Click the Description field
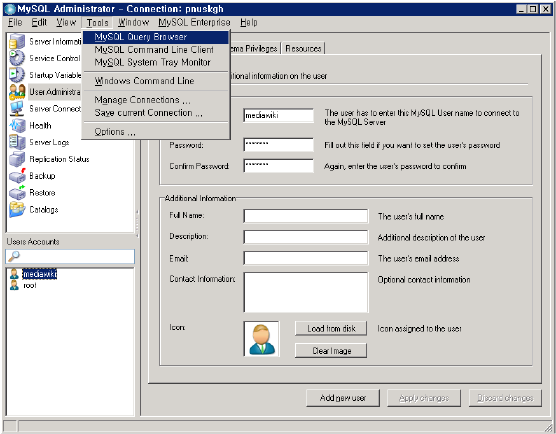Screen dimensions: 556x434 coord(306,237)
